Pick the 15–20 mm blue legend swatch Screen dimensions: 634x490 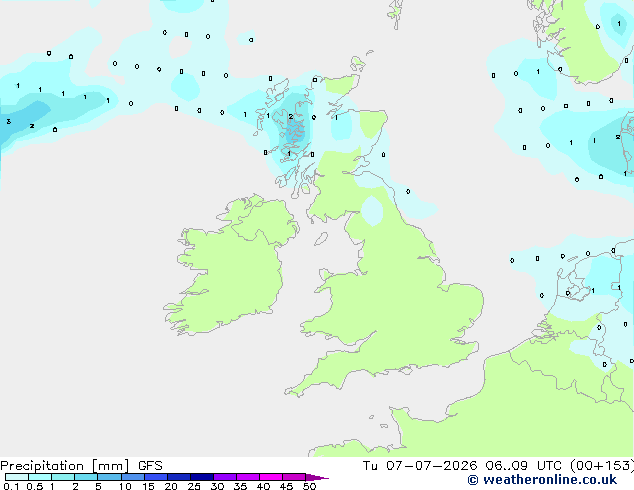155,477
